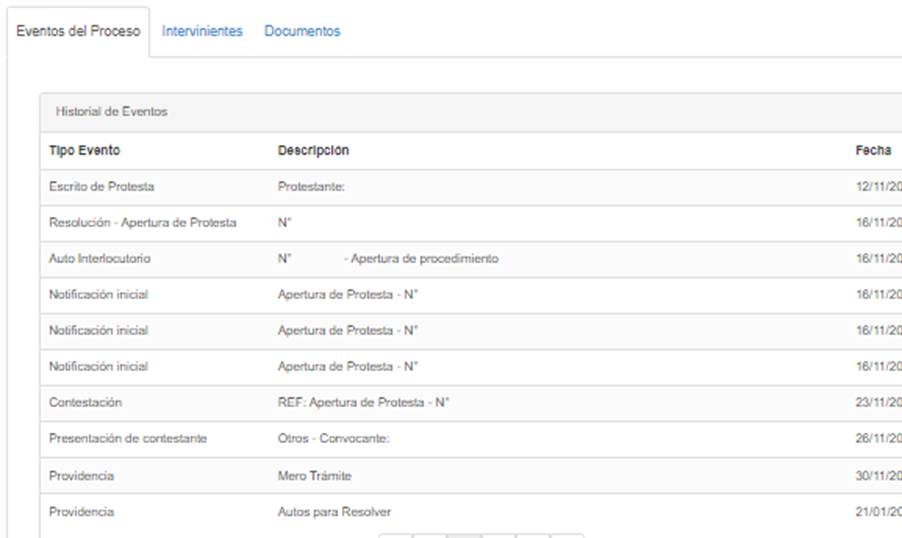Click the Otros - Convocante: description

click(x=333, y=439)
